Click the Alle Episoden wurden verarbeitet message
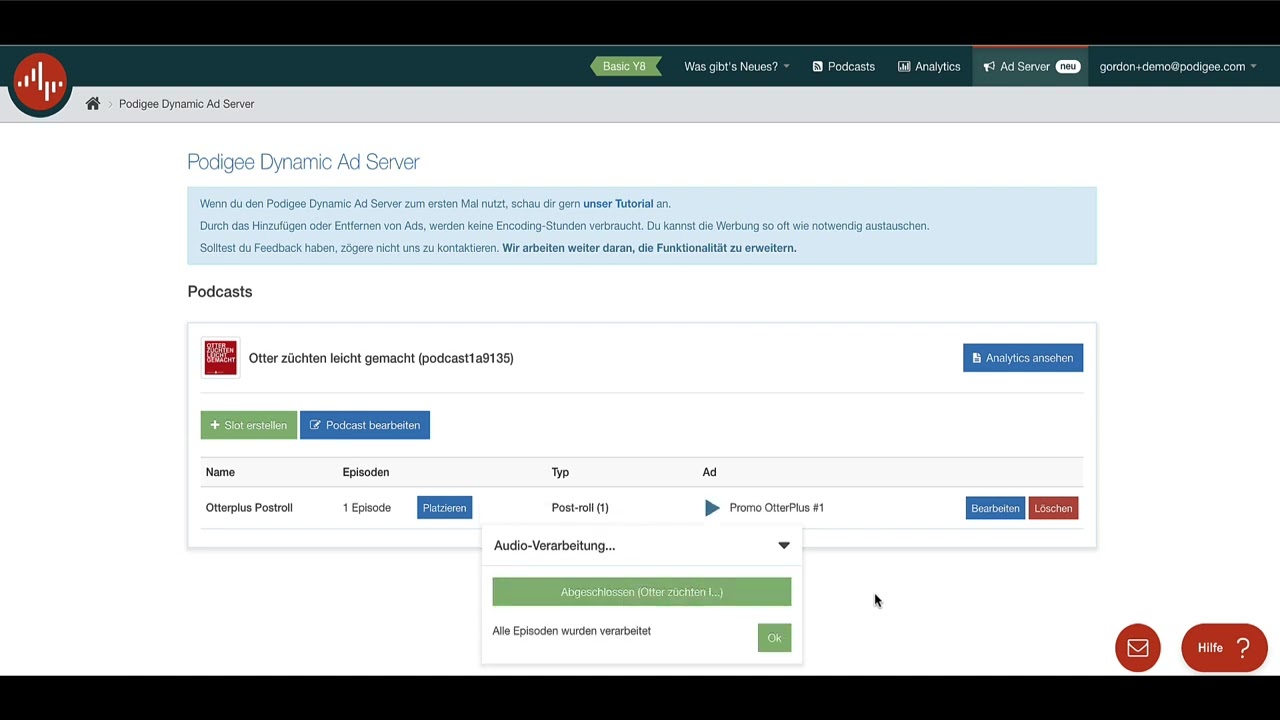Image resolution: width=1280 pixels, height=720 pixels. [x=572, y=631]
